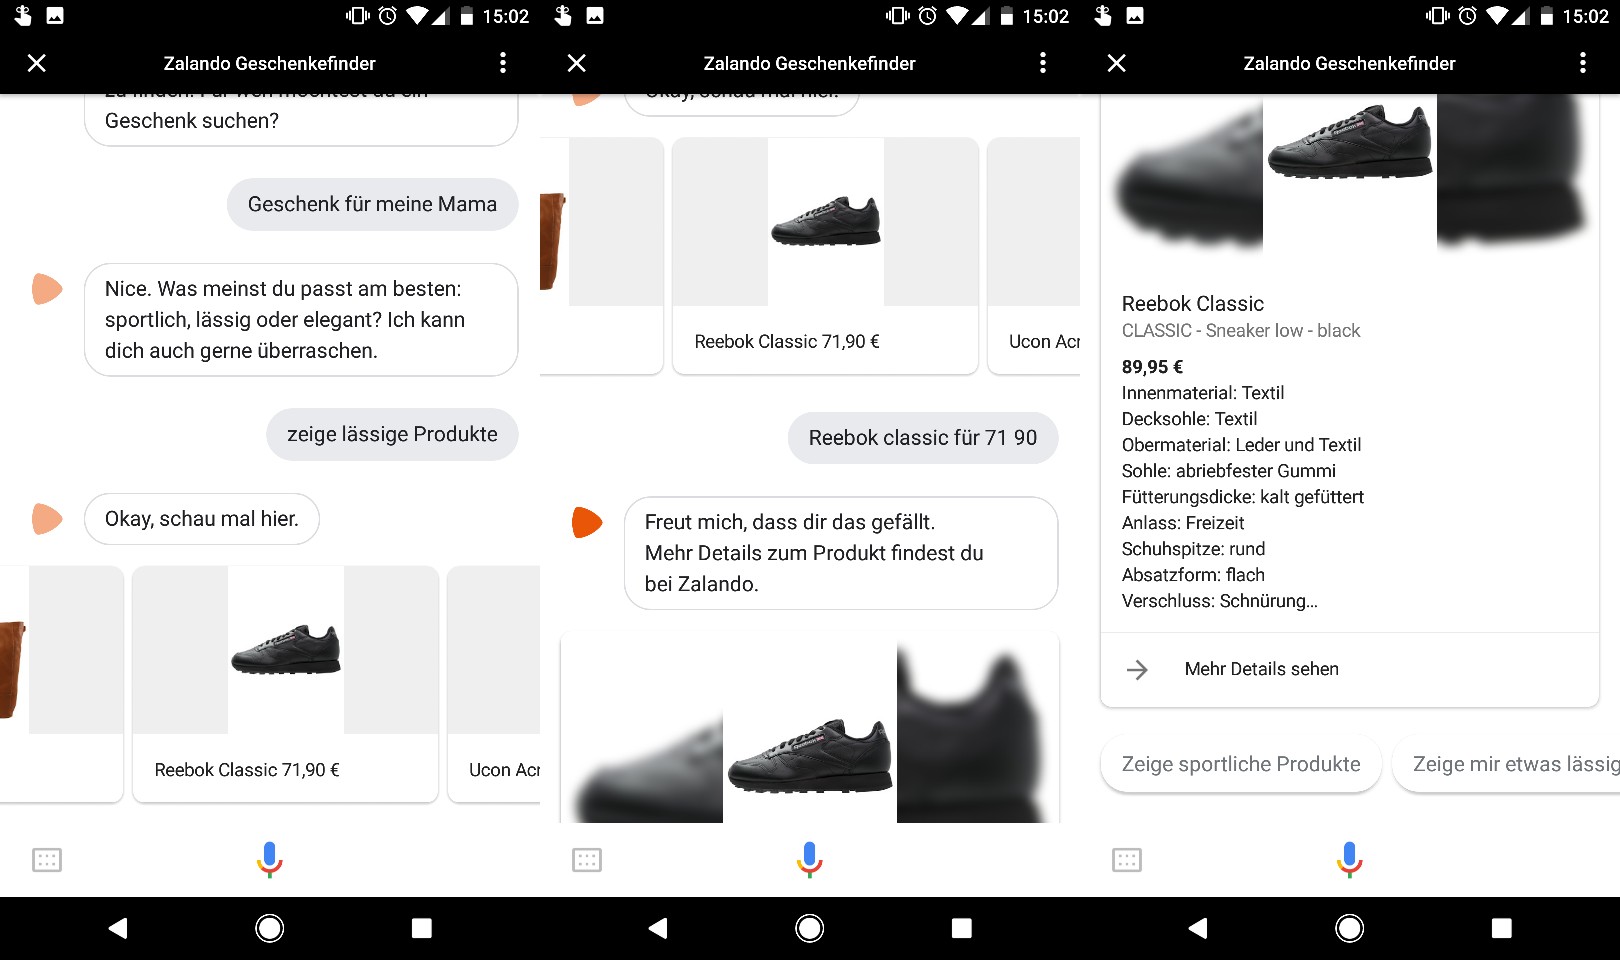Tap CLASSIC - Sneaker low - black subtitle

pos(1241,331)
